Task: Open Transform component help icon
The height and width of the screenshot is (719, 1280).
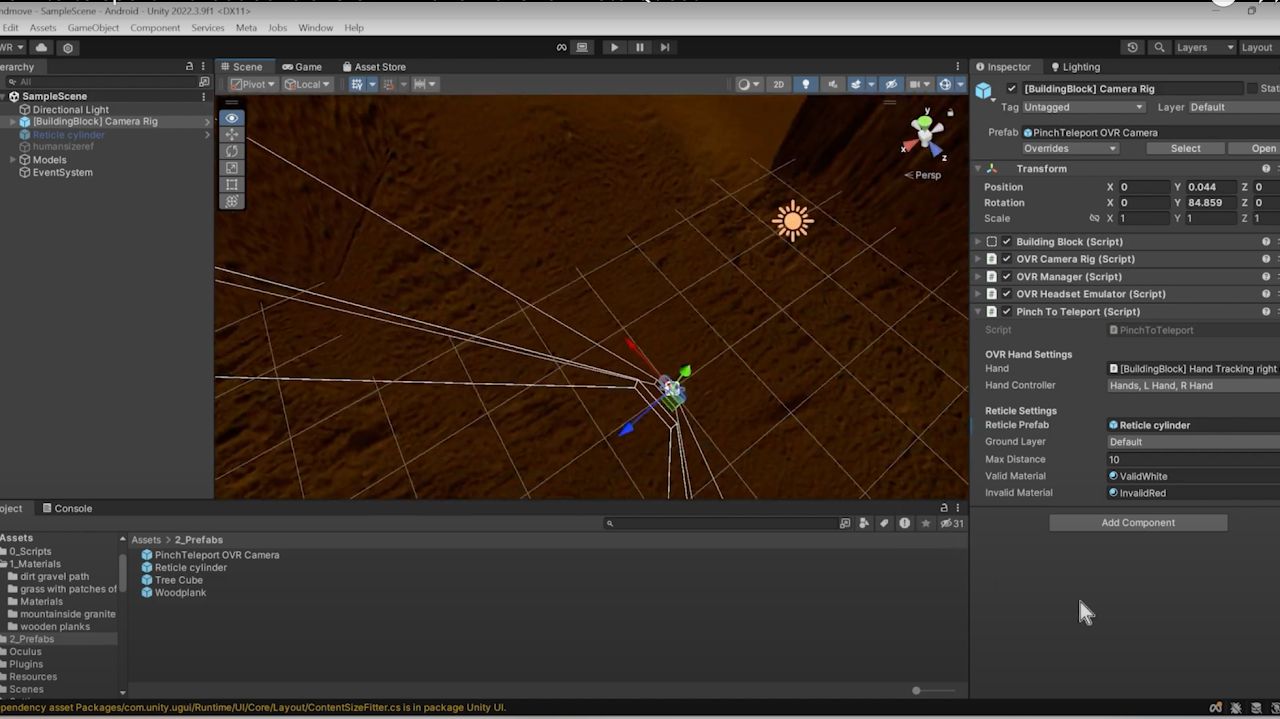Action: point(1266,169)
